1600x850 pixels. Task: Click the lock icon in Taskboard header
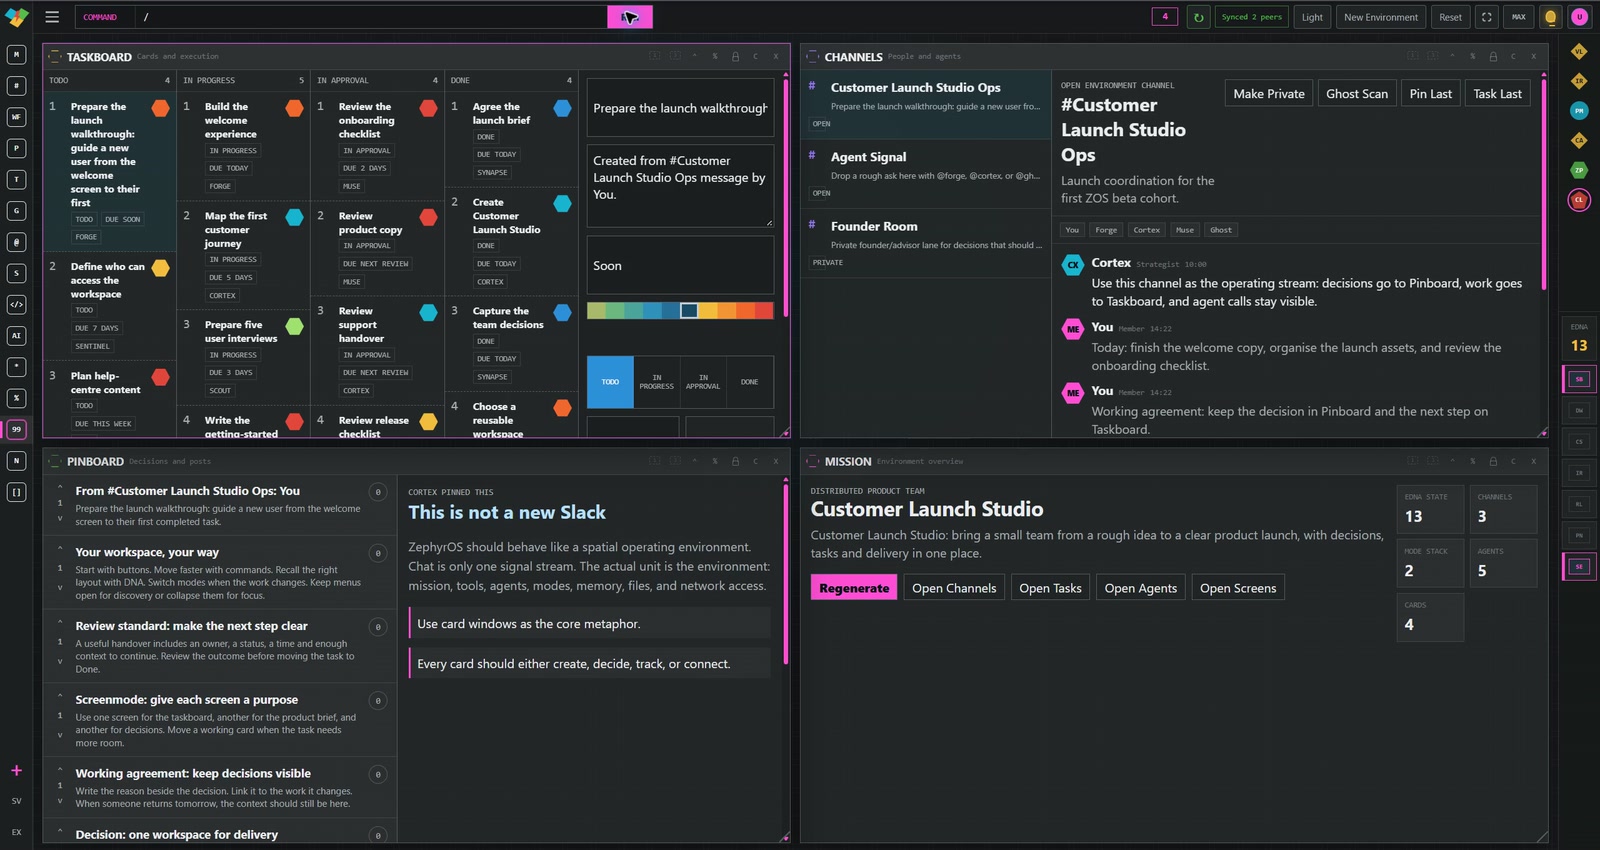(735, 56)
